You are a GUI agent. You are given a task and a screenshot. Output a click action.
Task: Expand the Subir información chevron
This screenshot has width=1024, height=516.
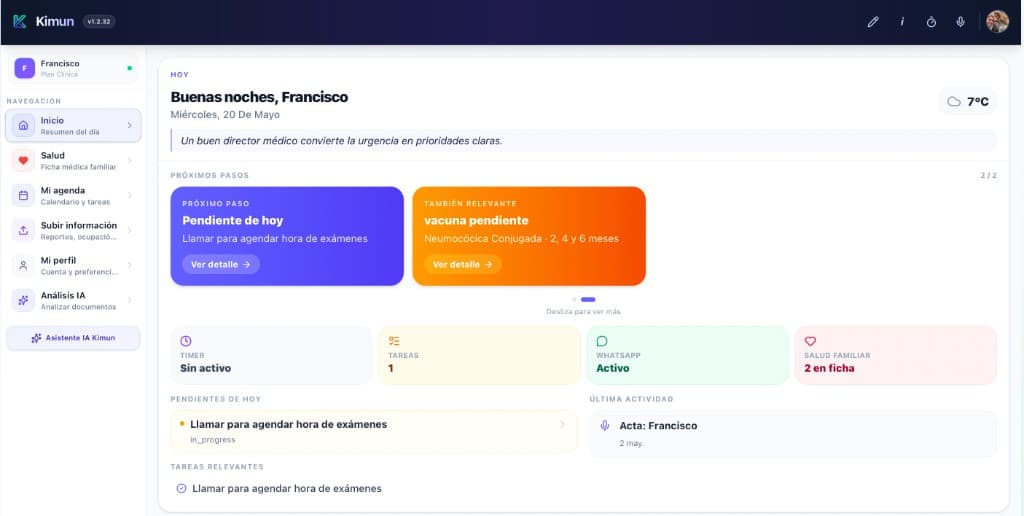pos(129,230)
